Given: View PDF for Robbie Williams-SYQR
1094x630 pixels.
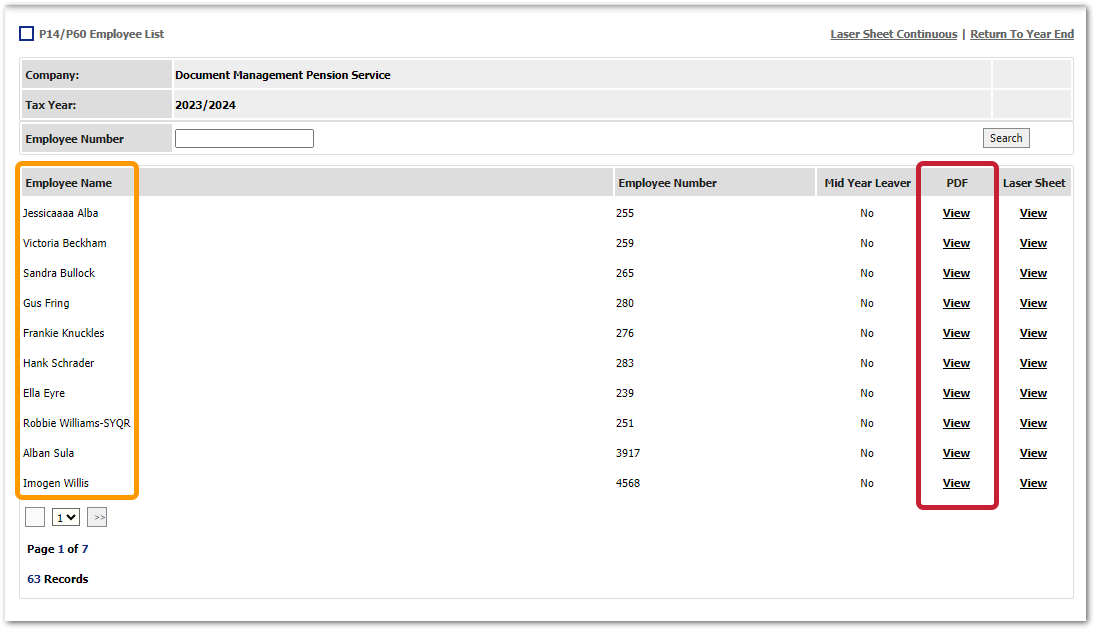Looking at the screenshot, I should 956,423.
